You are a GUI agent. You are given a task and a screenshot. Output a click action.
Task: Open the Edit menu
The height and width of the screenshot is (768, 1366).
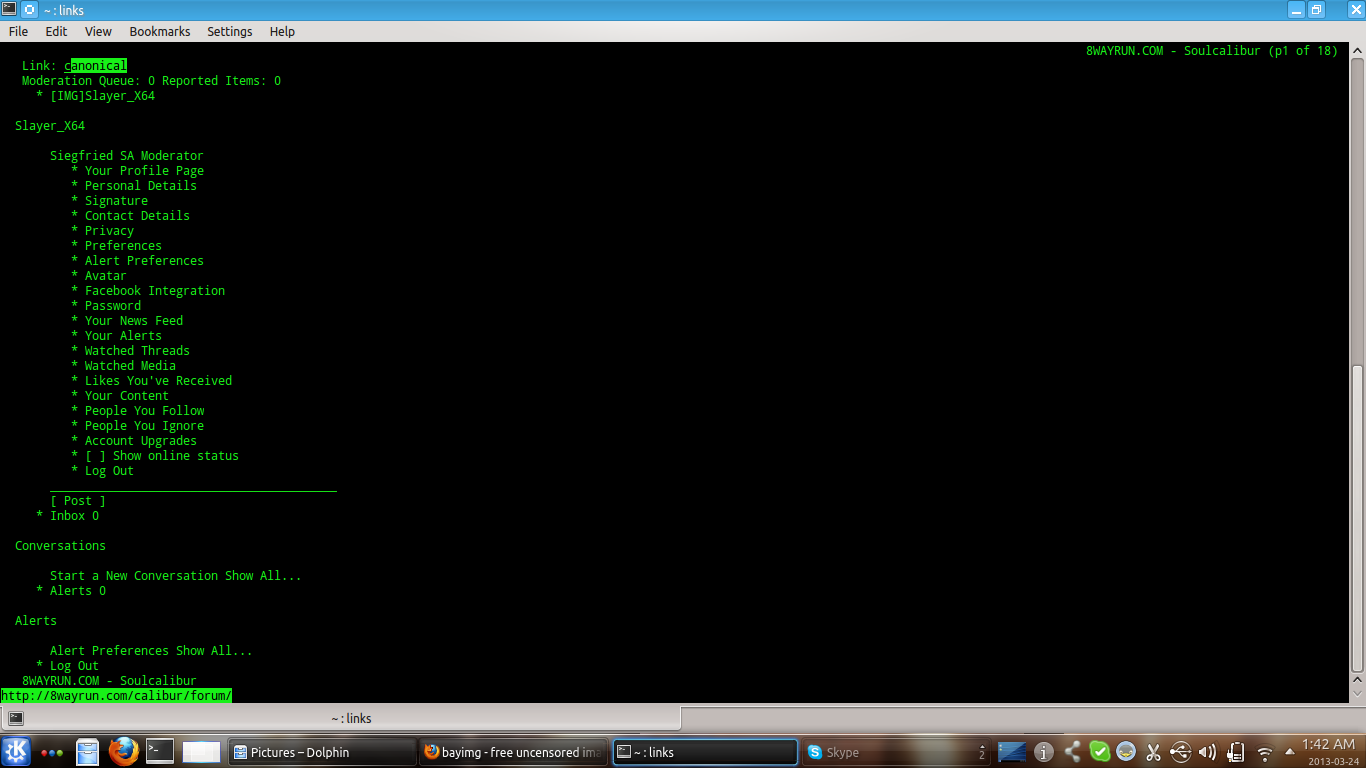click(x=56, y=31)
